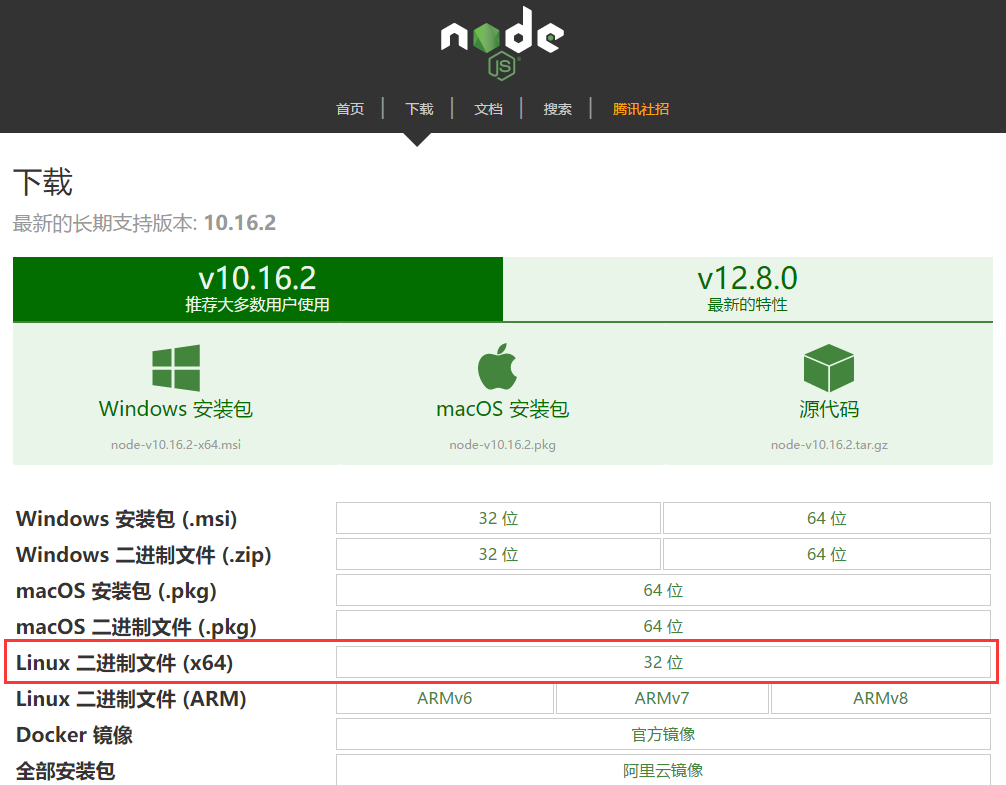The width and height of the screenshot is (1006, 785).
Task: Click the macOS 二进制文件 (.pkg) row label
Action: coord(136,627)
